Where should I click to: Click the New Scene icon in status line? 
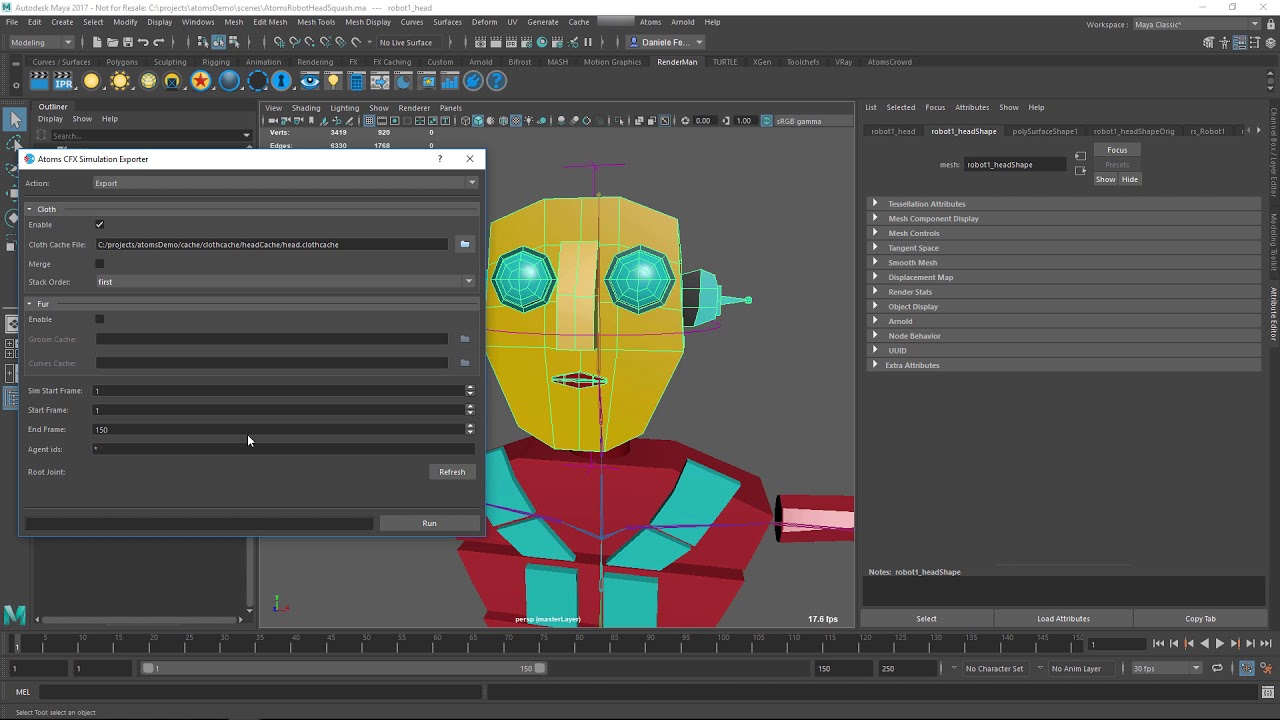click(97, 42)
